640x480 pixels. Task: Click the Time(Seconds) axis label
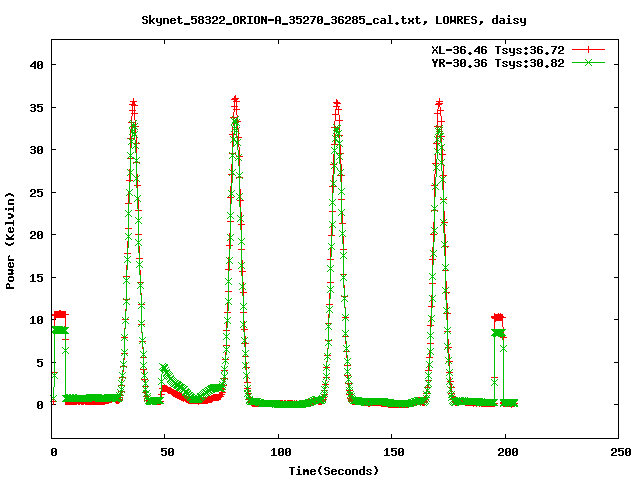coord(333,471)
